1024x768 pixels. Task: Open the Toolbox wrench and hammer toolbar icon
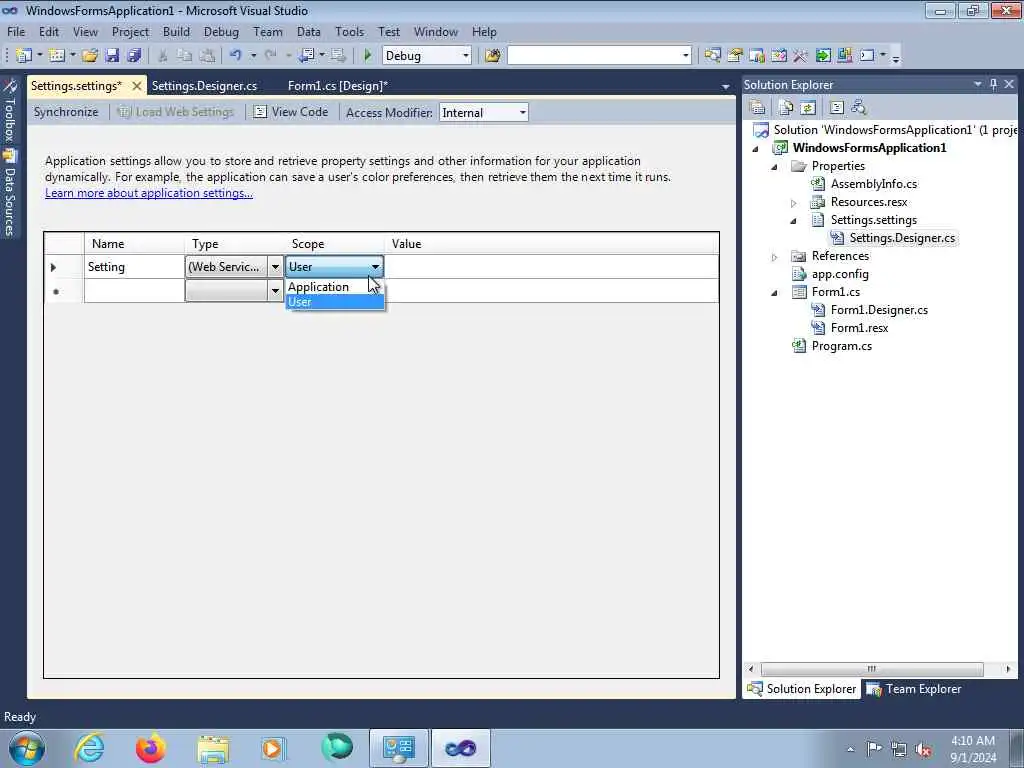coord(801,56)
